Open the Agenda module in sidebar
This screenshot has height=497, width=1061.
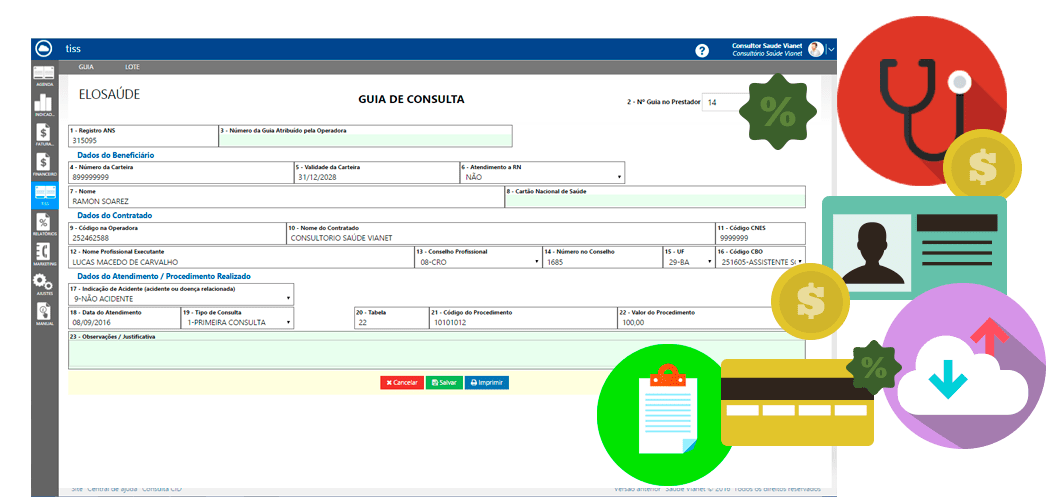tap(44, 75)
